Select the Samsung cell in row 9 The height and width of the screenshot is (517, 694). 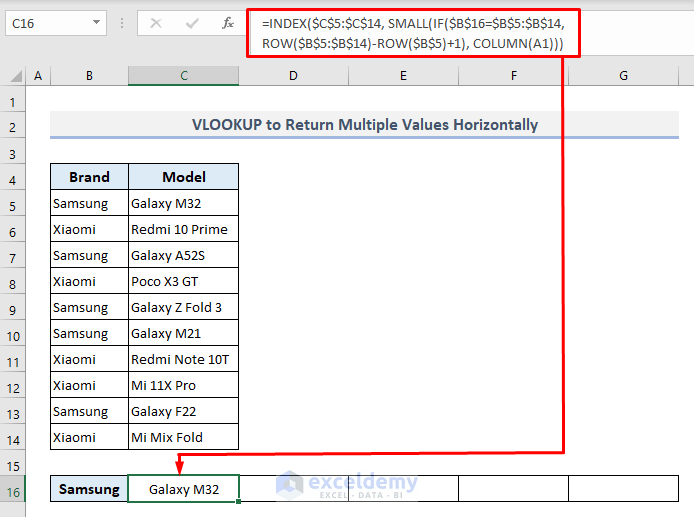(x=89, y=307)
